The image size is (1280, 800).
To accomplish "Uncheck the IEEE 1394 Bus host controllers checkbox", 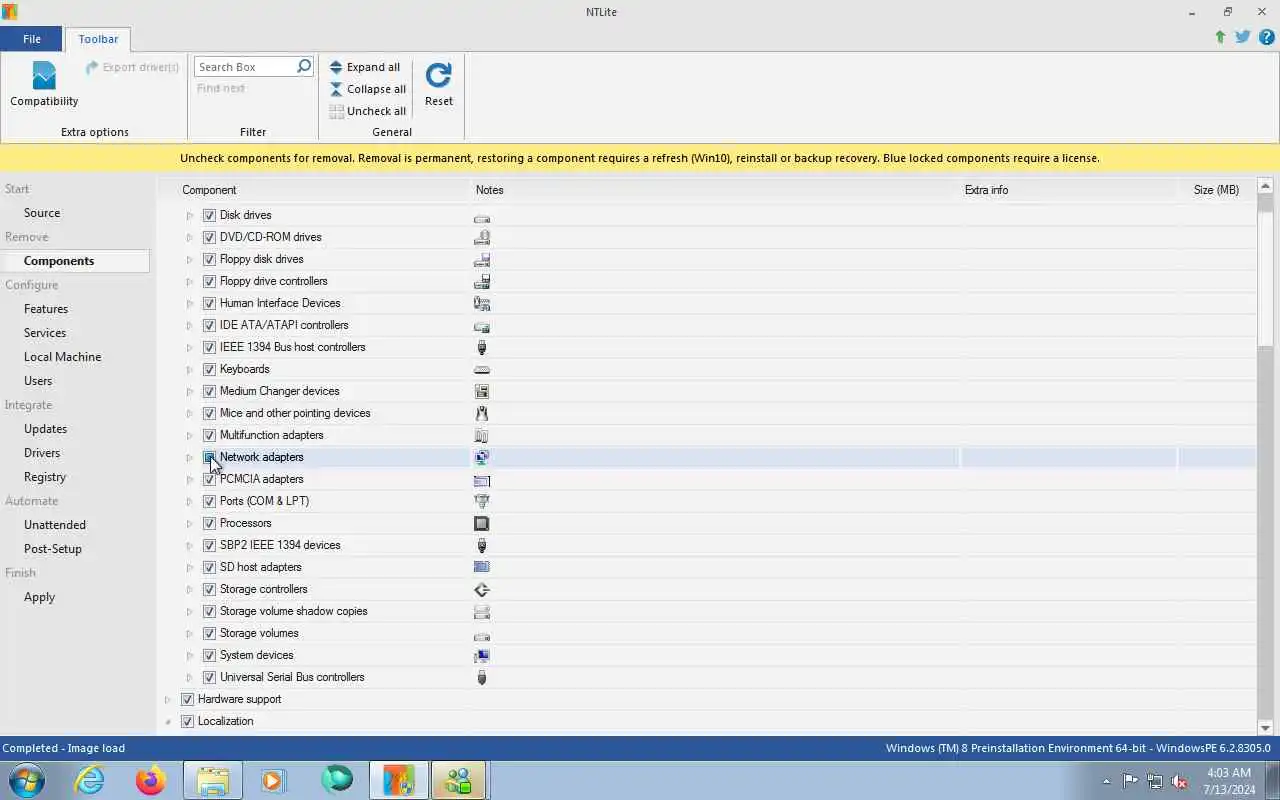I will pos(209,347).
